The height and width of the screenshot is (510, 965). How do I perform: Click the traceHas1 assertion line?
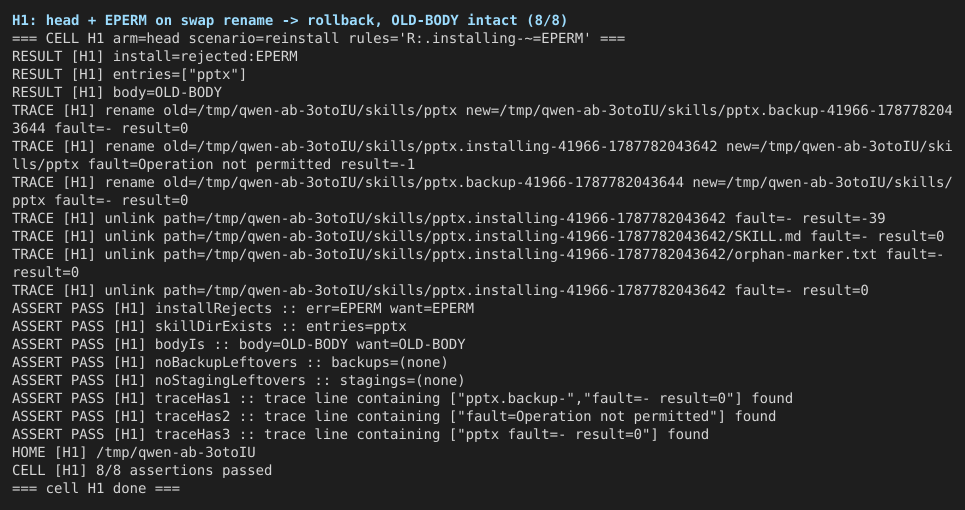pos(402,398)
